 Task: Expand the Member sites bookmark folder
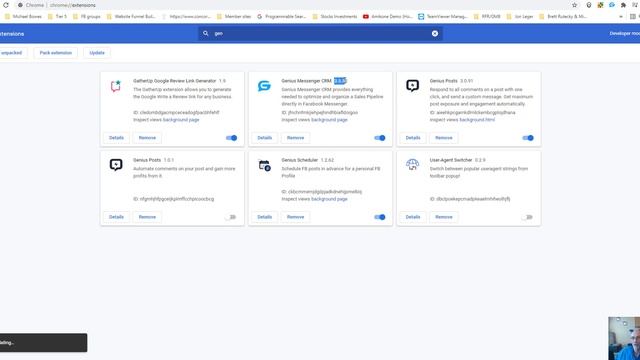point(234,17)
